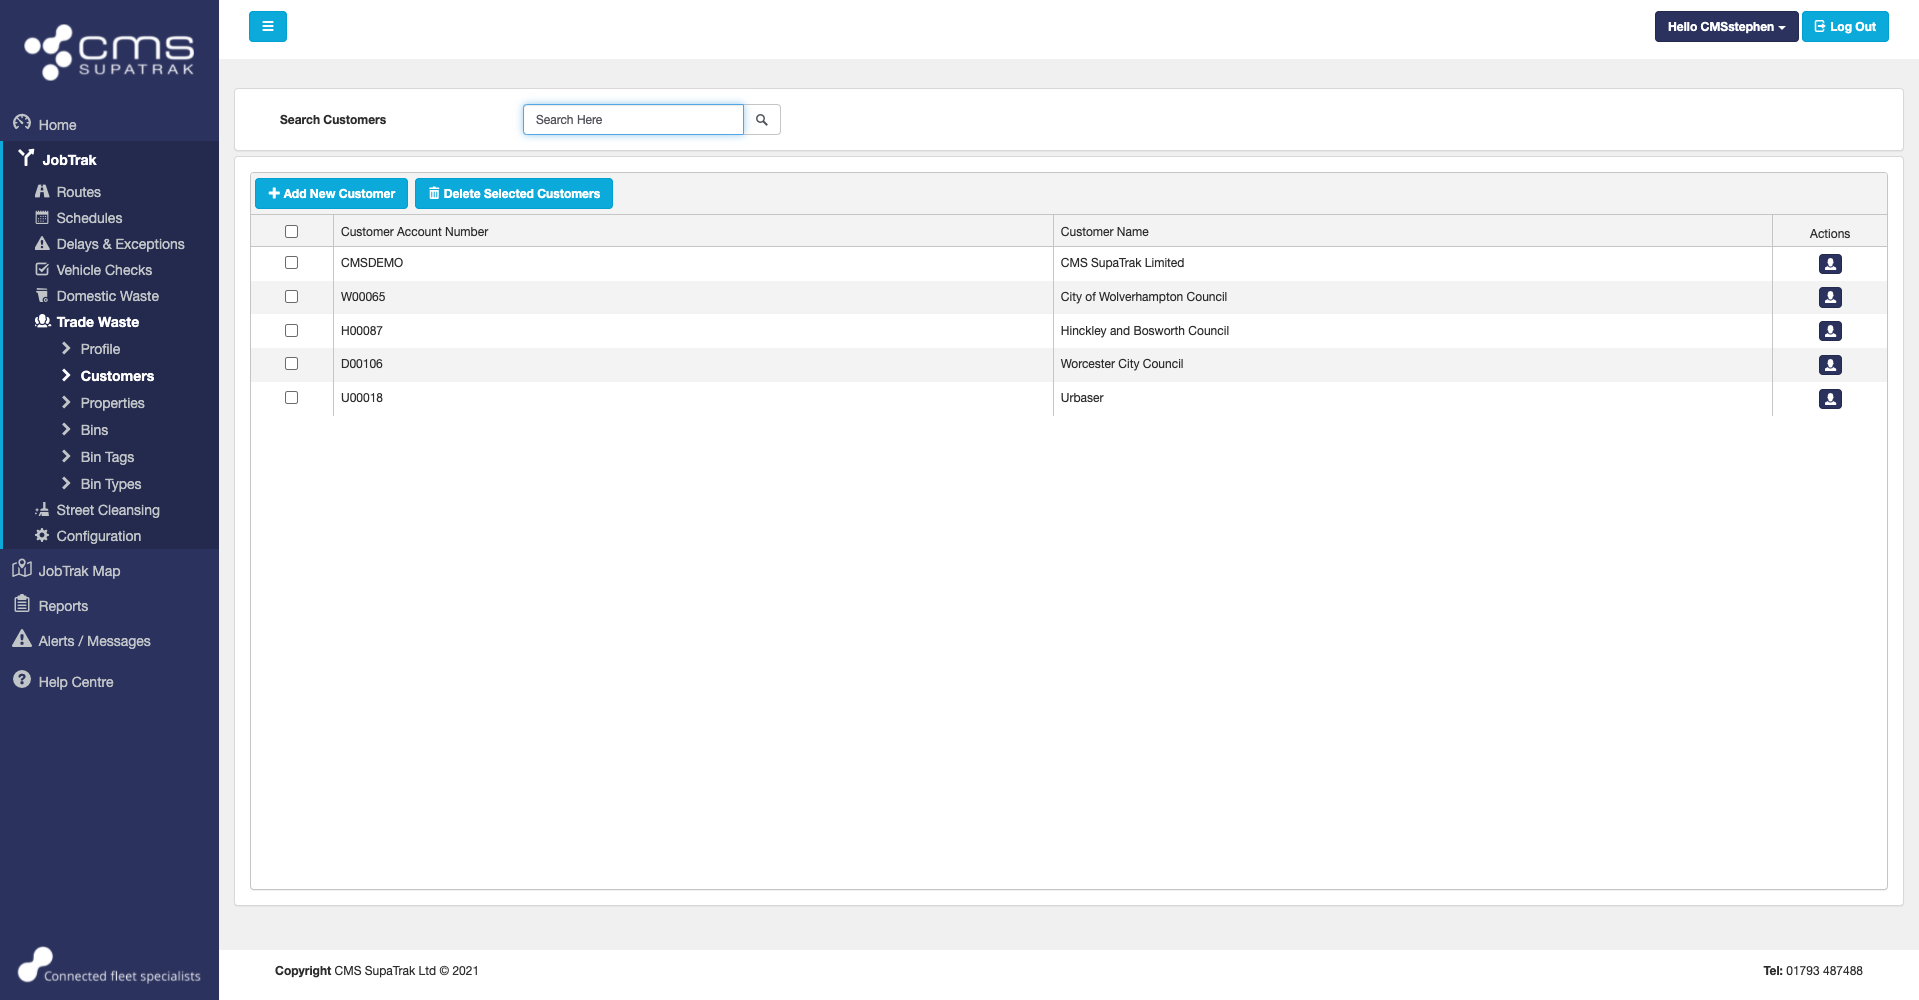Screen dimensions: 1919x1000
Task: Click the Reports clipboard icon
Action: tap(22, 604)
